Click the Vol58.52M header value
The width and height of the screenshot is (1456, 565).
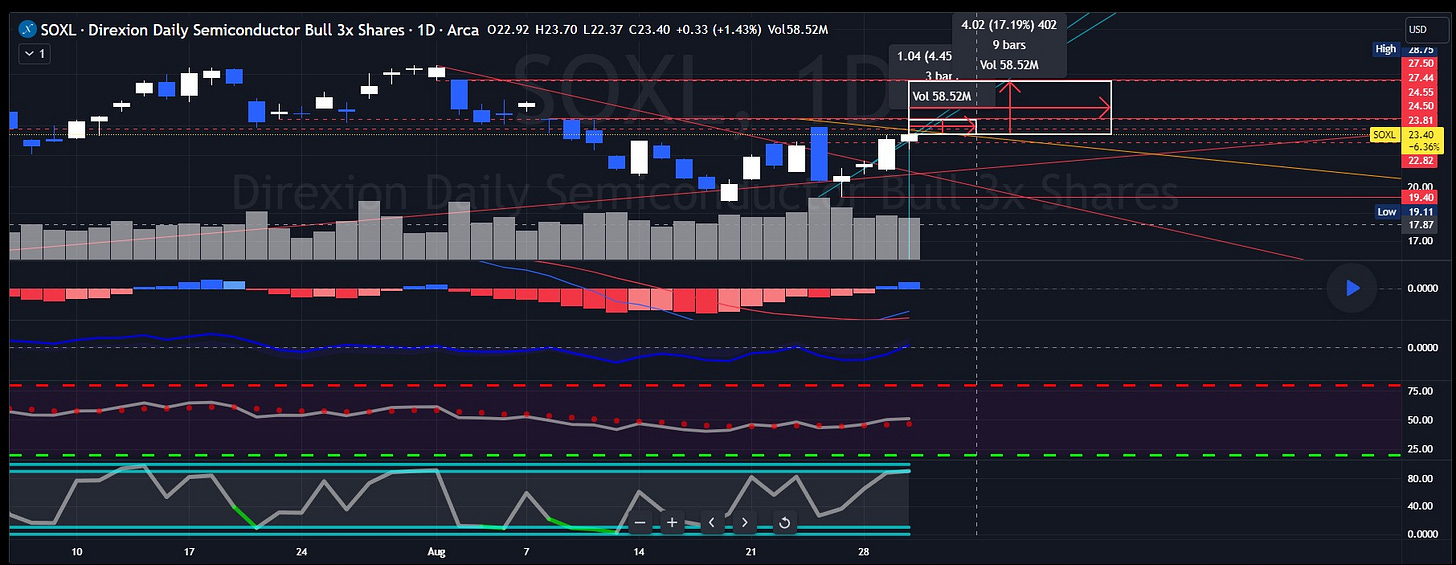pos(800,30)
